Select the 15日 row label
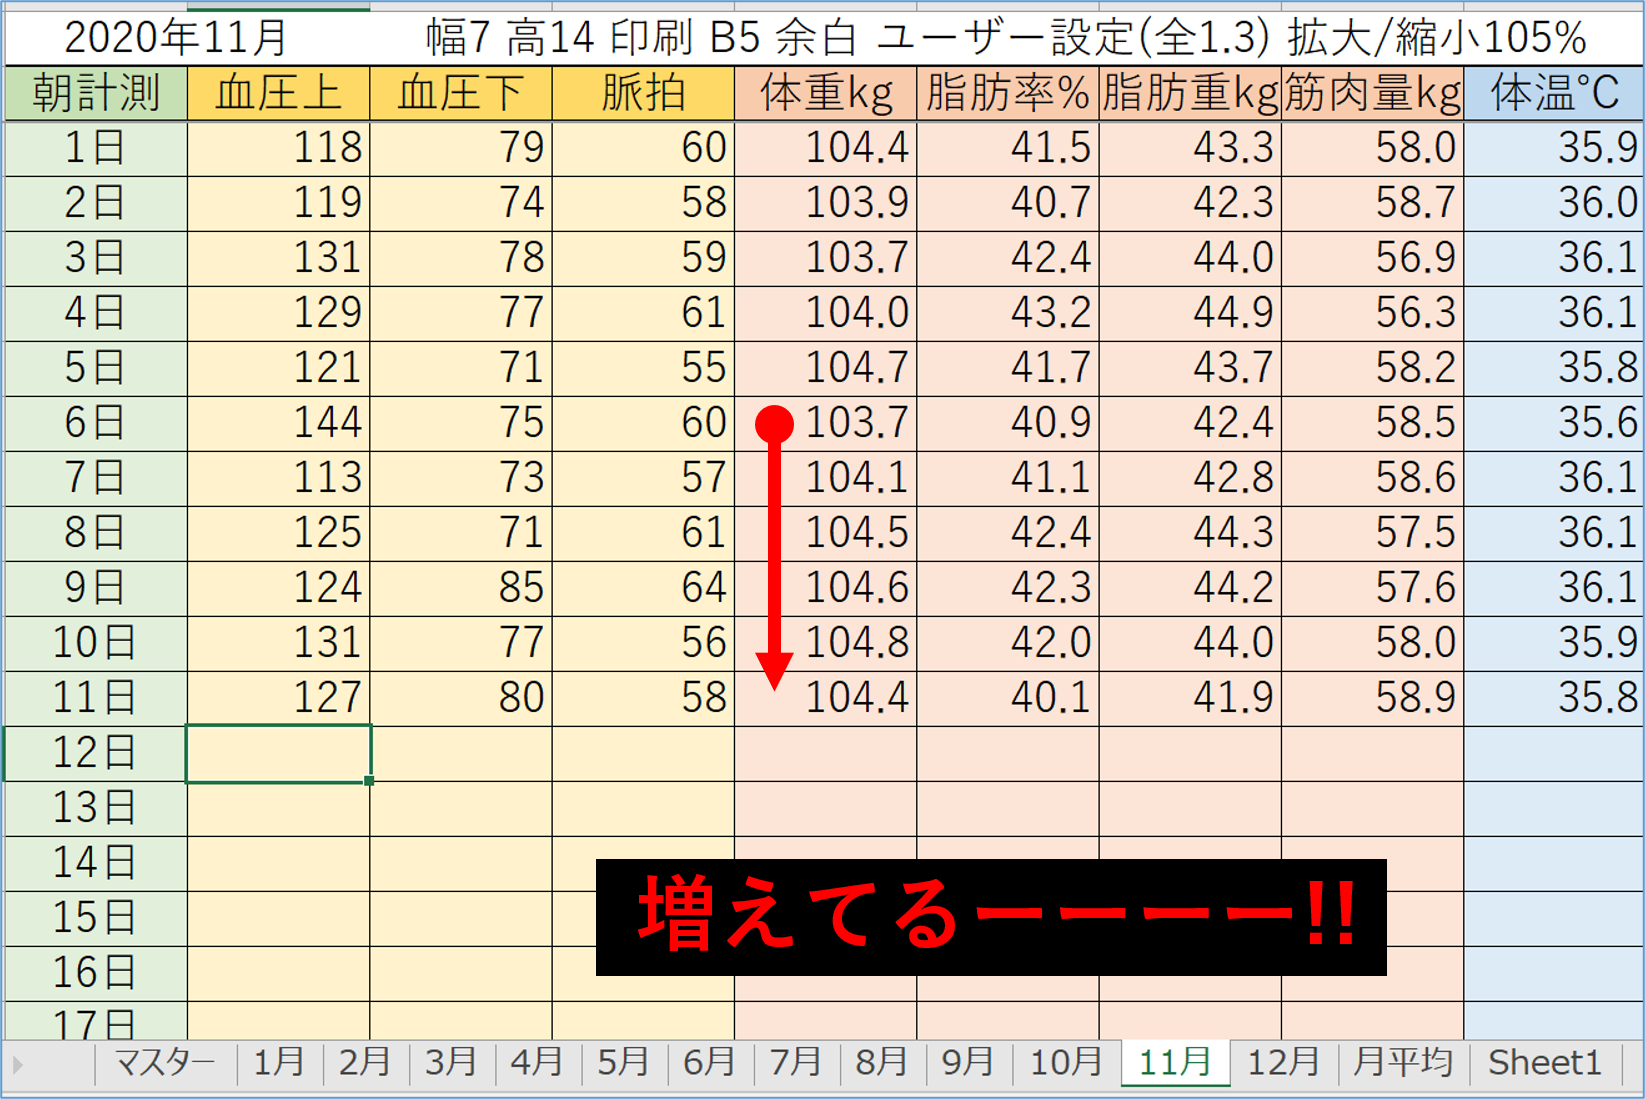 (96, 918)
